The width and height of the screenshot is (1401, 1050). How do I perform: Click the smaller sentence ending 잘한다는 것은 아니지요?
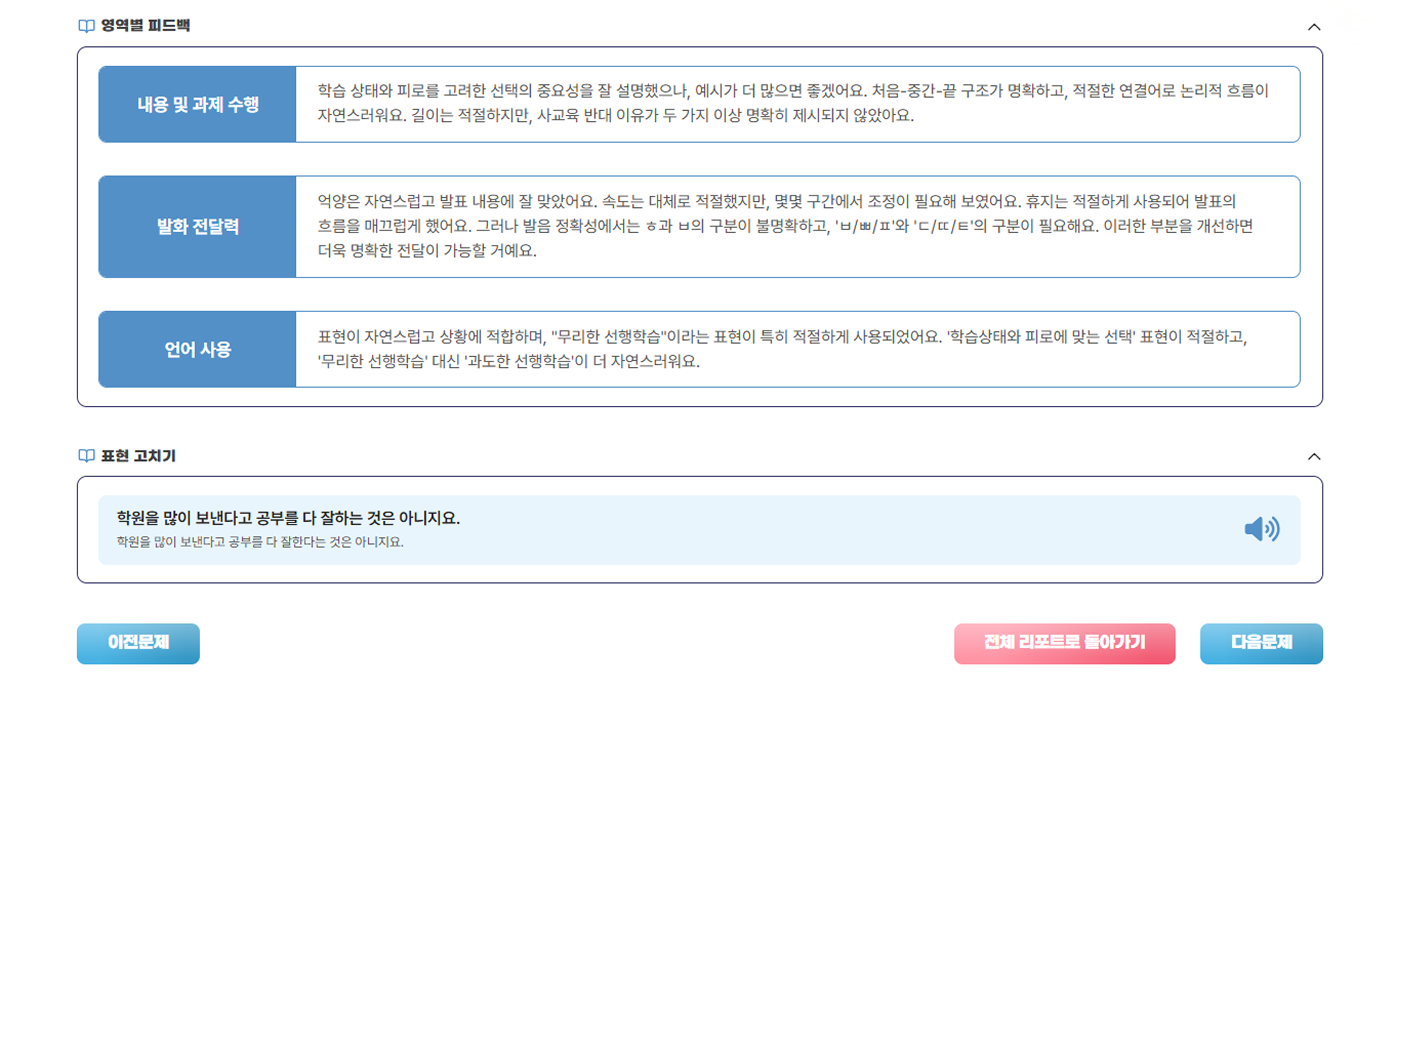pos(260,542)
